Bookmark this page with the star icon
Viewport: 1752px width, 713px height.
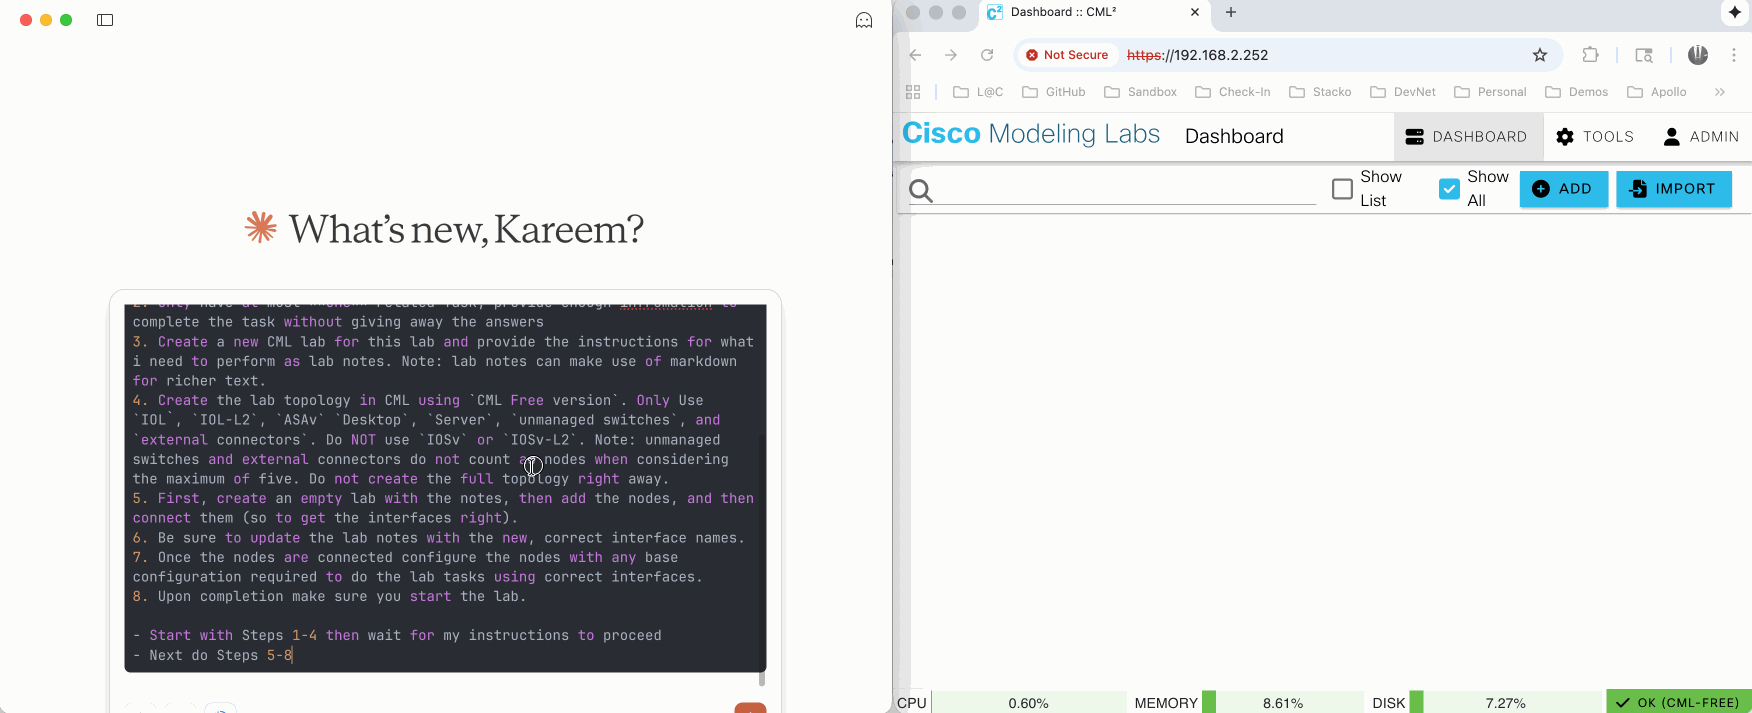click(x=1540, y=55)
